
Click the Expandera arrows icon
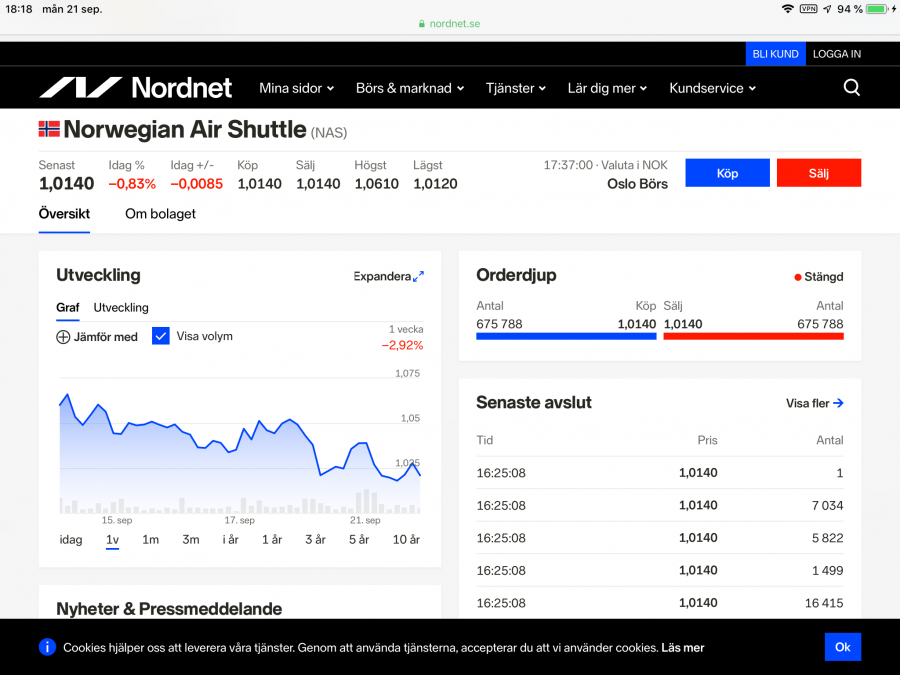[419, 276]
